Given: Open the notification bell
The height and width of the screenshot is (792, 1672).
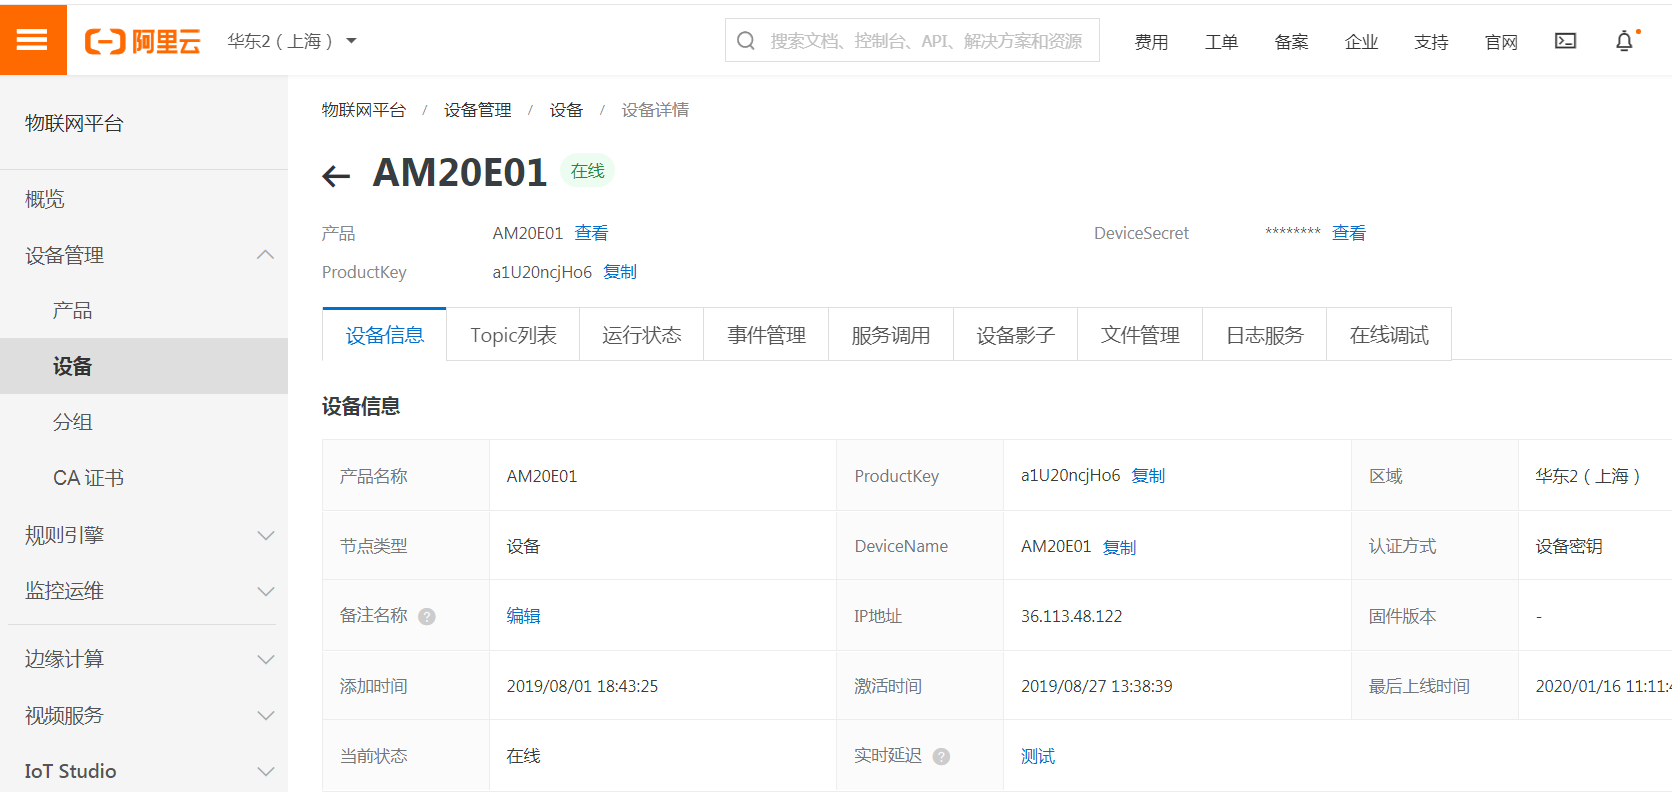Looking at the screenshot, I should tap(1625, 41).
